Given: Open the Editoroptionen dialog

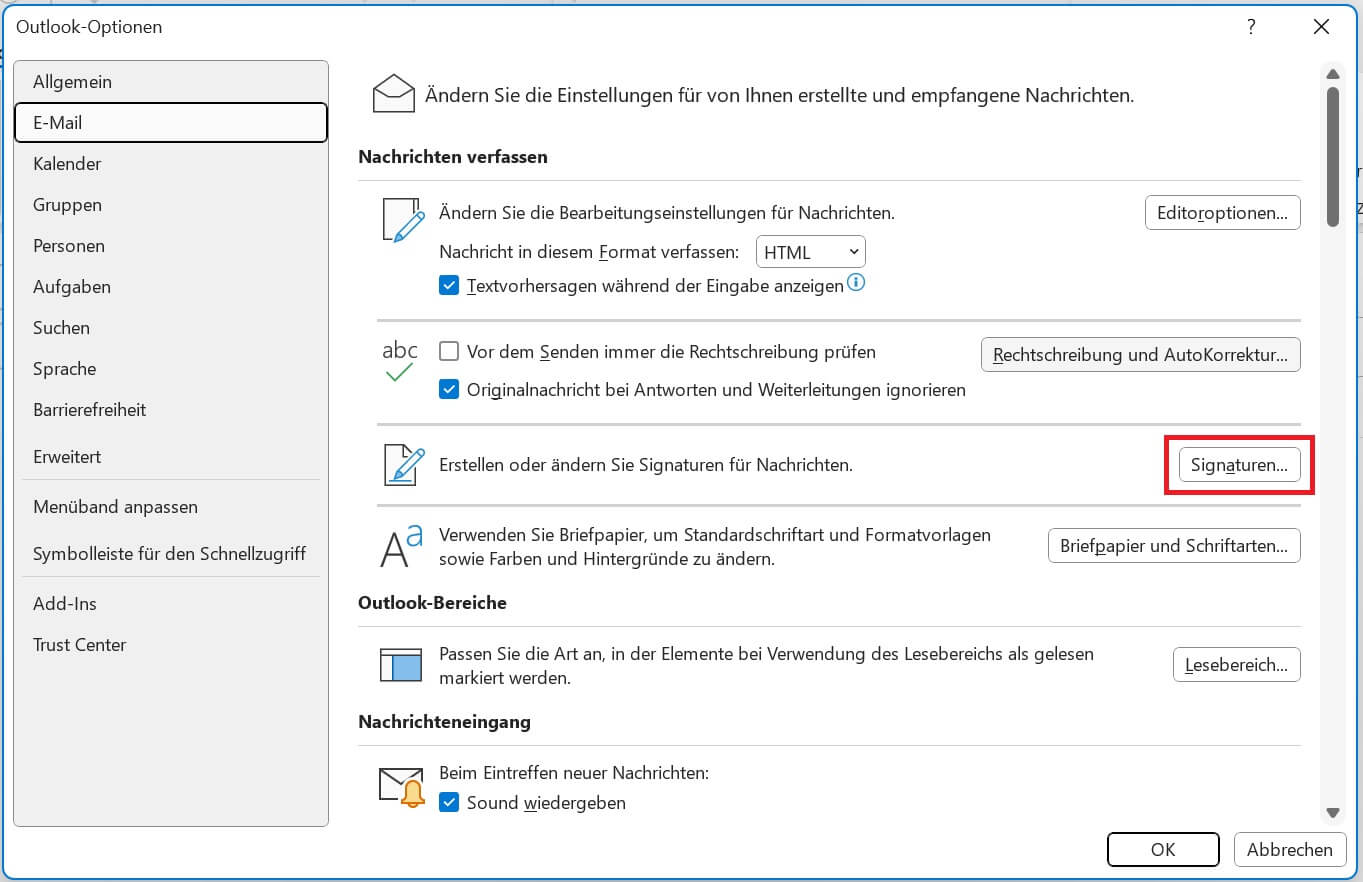Looking at the screenshot, I should click(x=1222, y=213).
